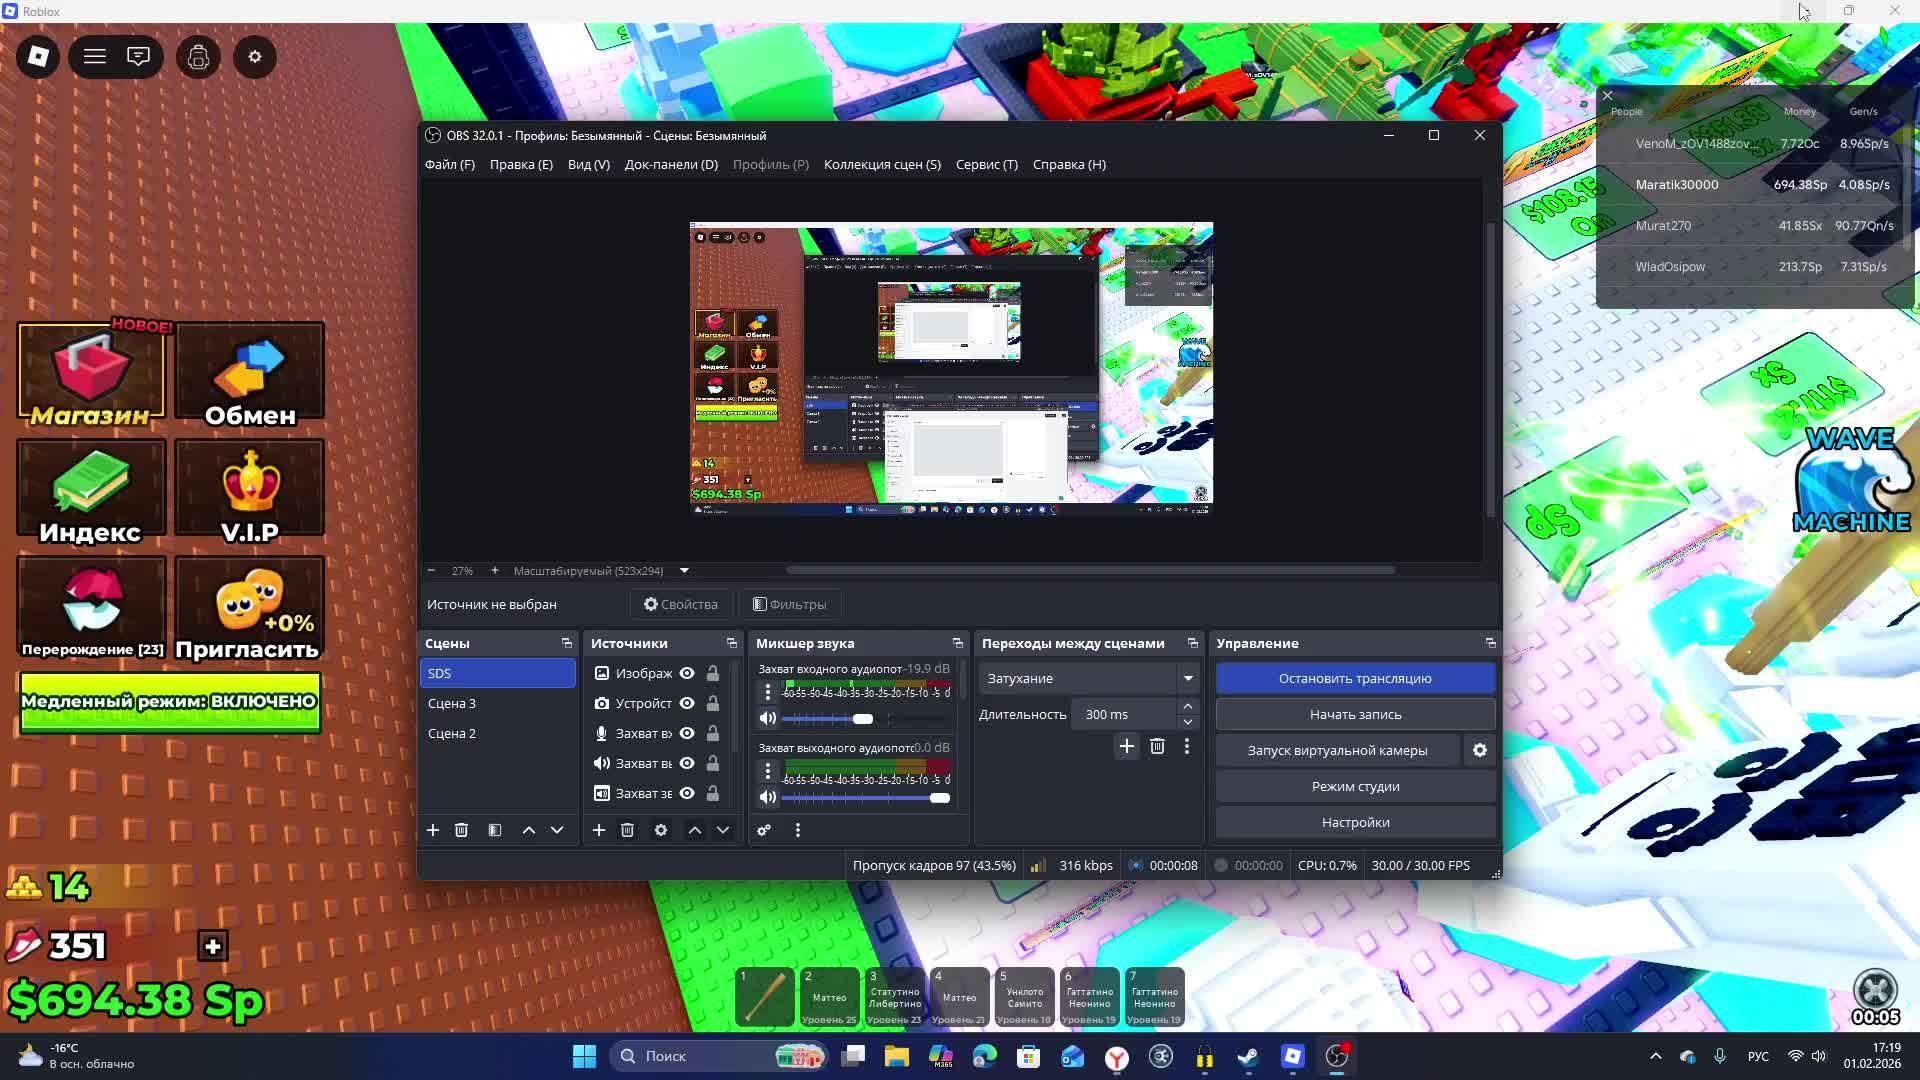Add a scene transition with plus icon
This screenshot has width=1920, height=1080.
coord(1127,746)
